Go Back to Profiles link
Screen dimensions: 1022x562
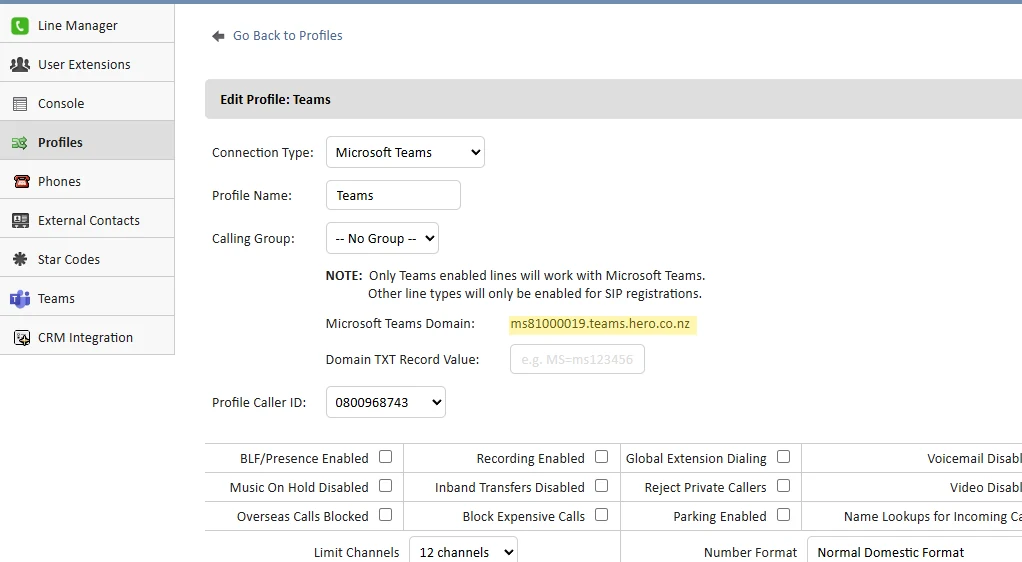(287, 36)
